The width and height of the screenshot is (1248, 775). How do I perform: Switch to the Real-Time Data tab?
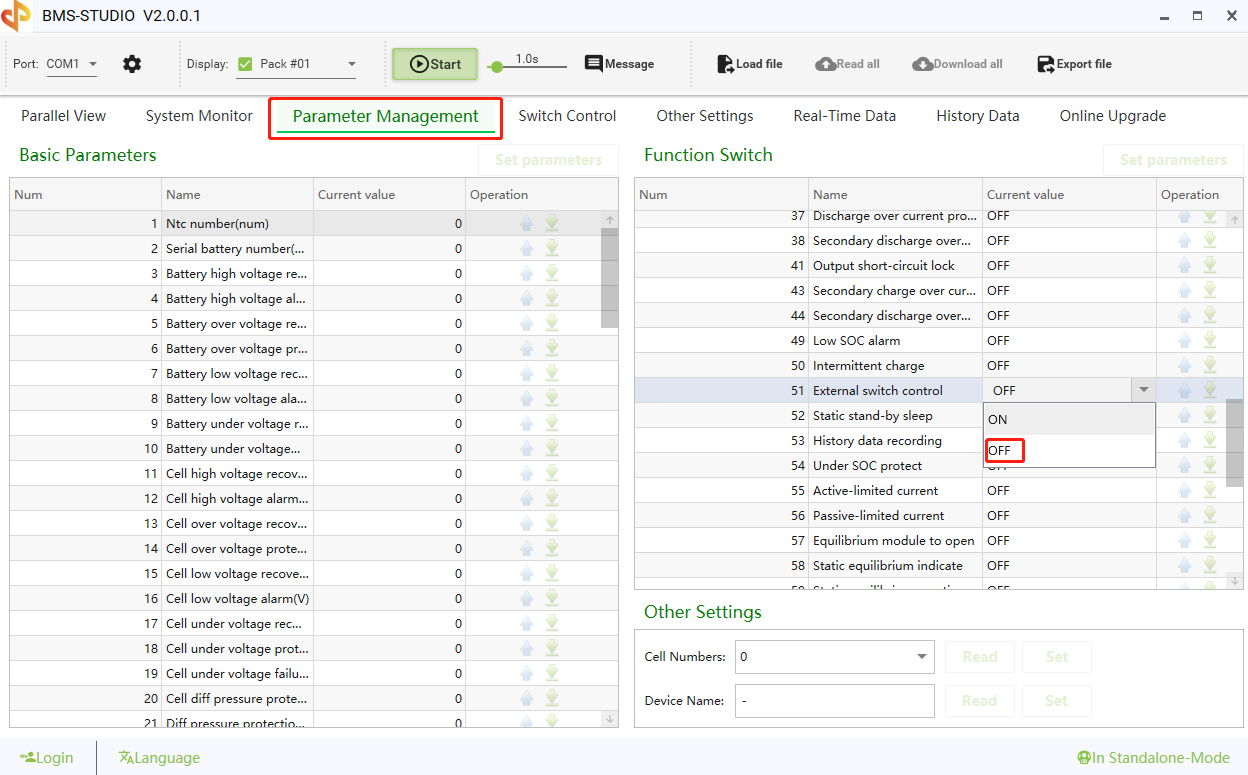845,116
